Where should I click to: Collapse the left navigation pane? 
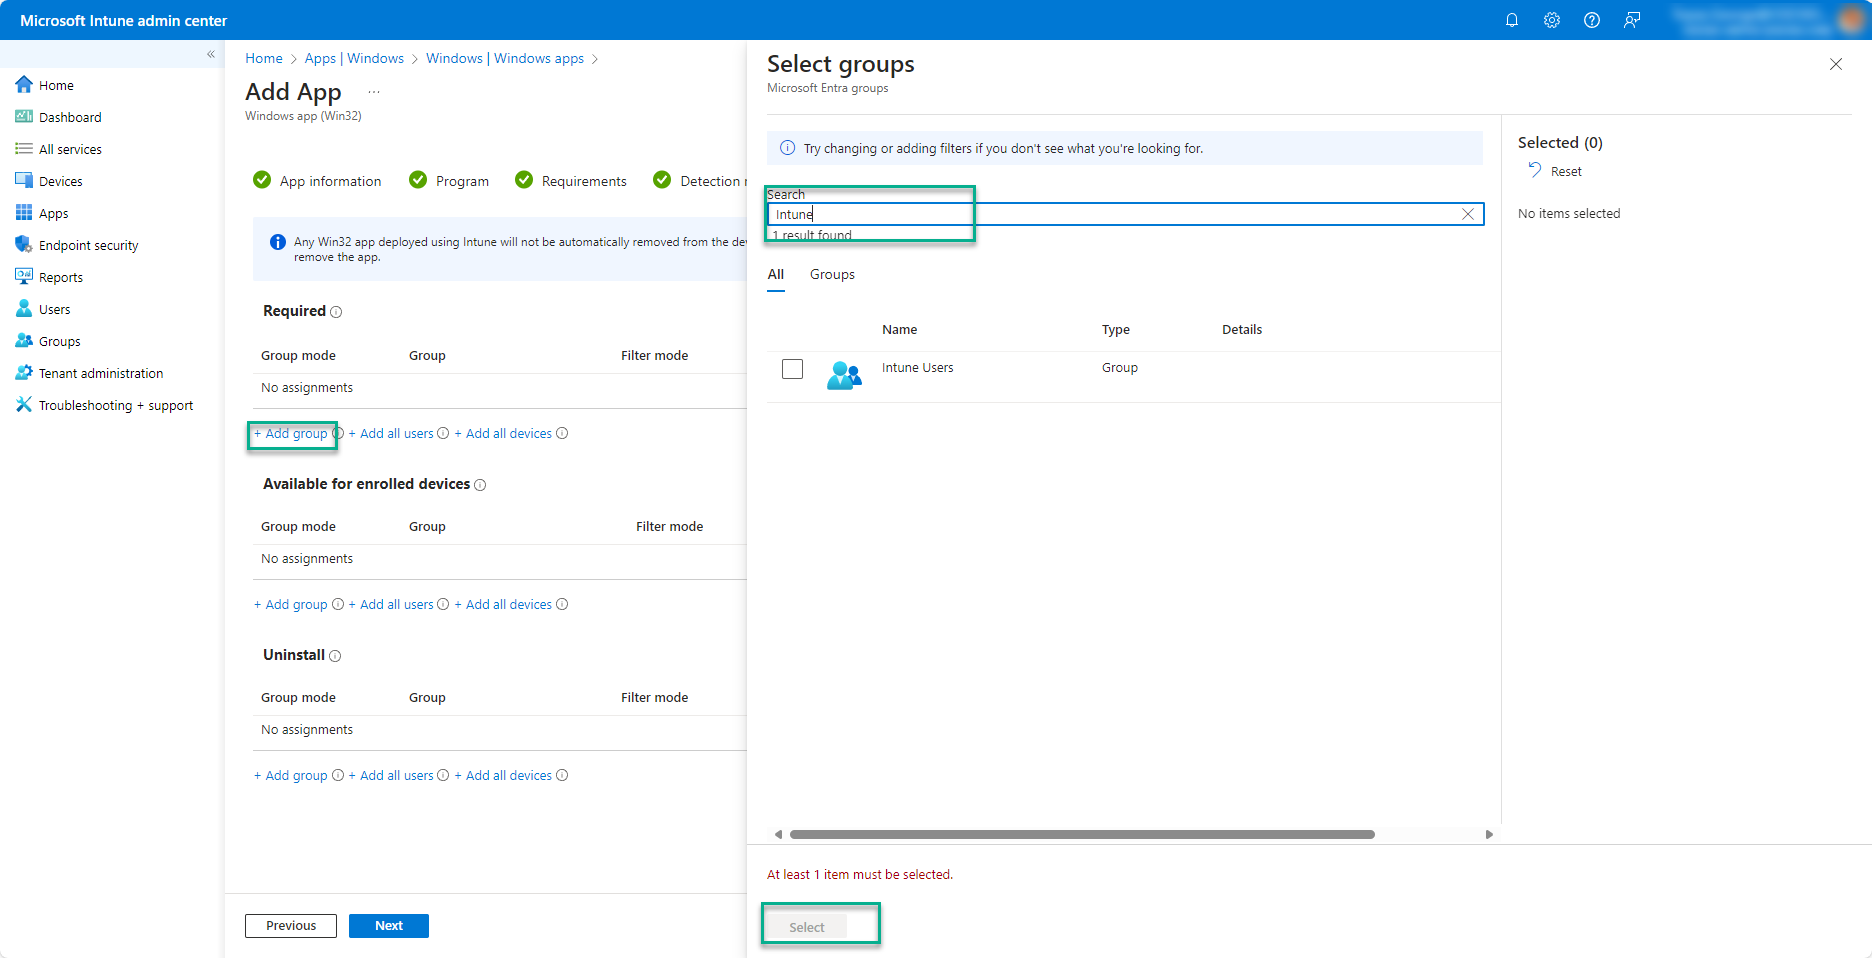click(211, 54)
